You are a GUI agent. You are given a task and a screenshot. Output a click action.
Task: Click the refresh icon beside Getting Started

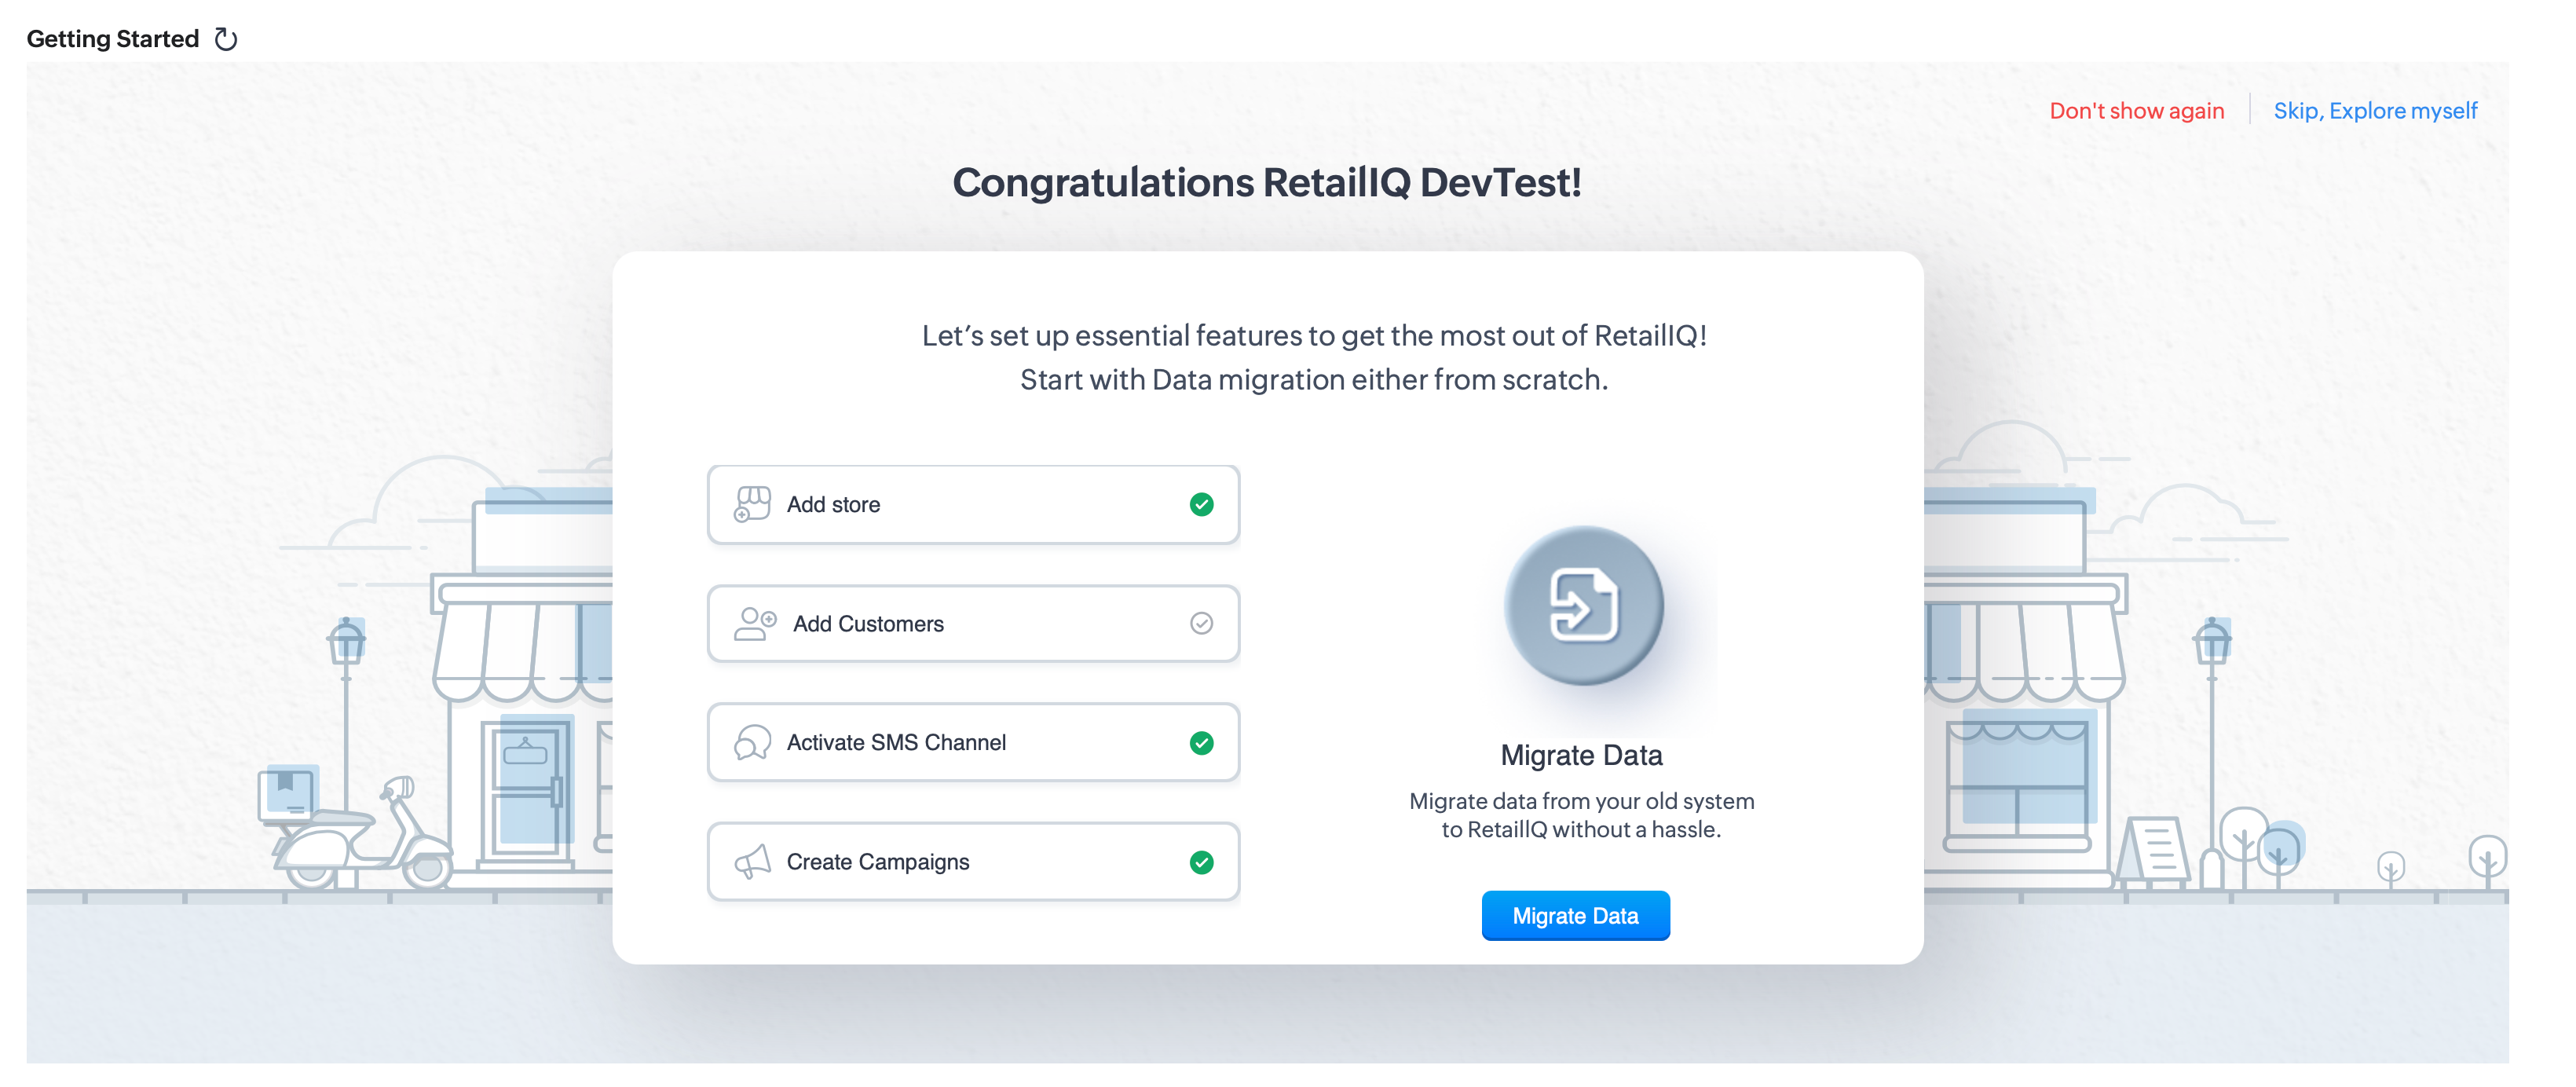[226, 39]
